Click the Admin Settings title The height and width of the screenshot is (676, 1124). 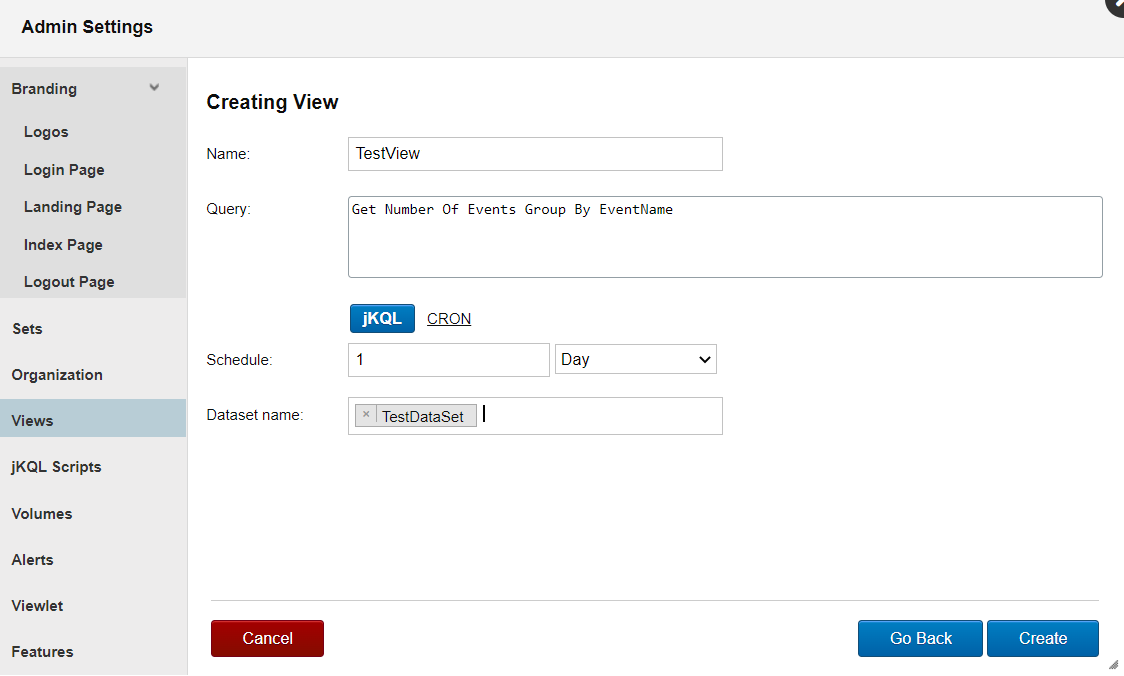pyautogui.click(x=87, y=27)
